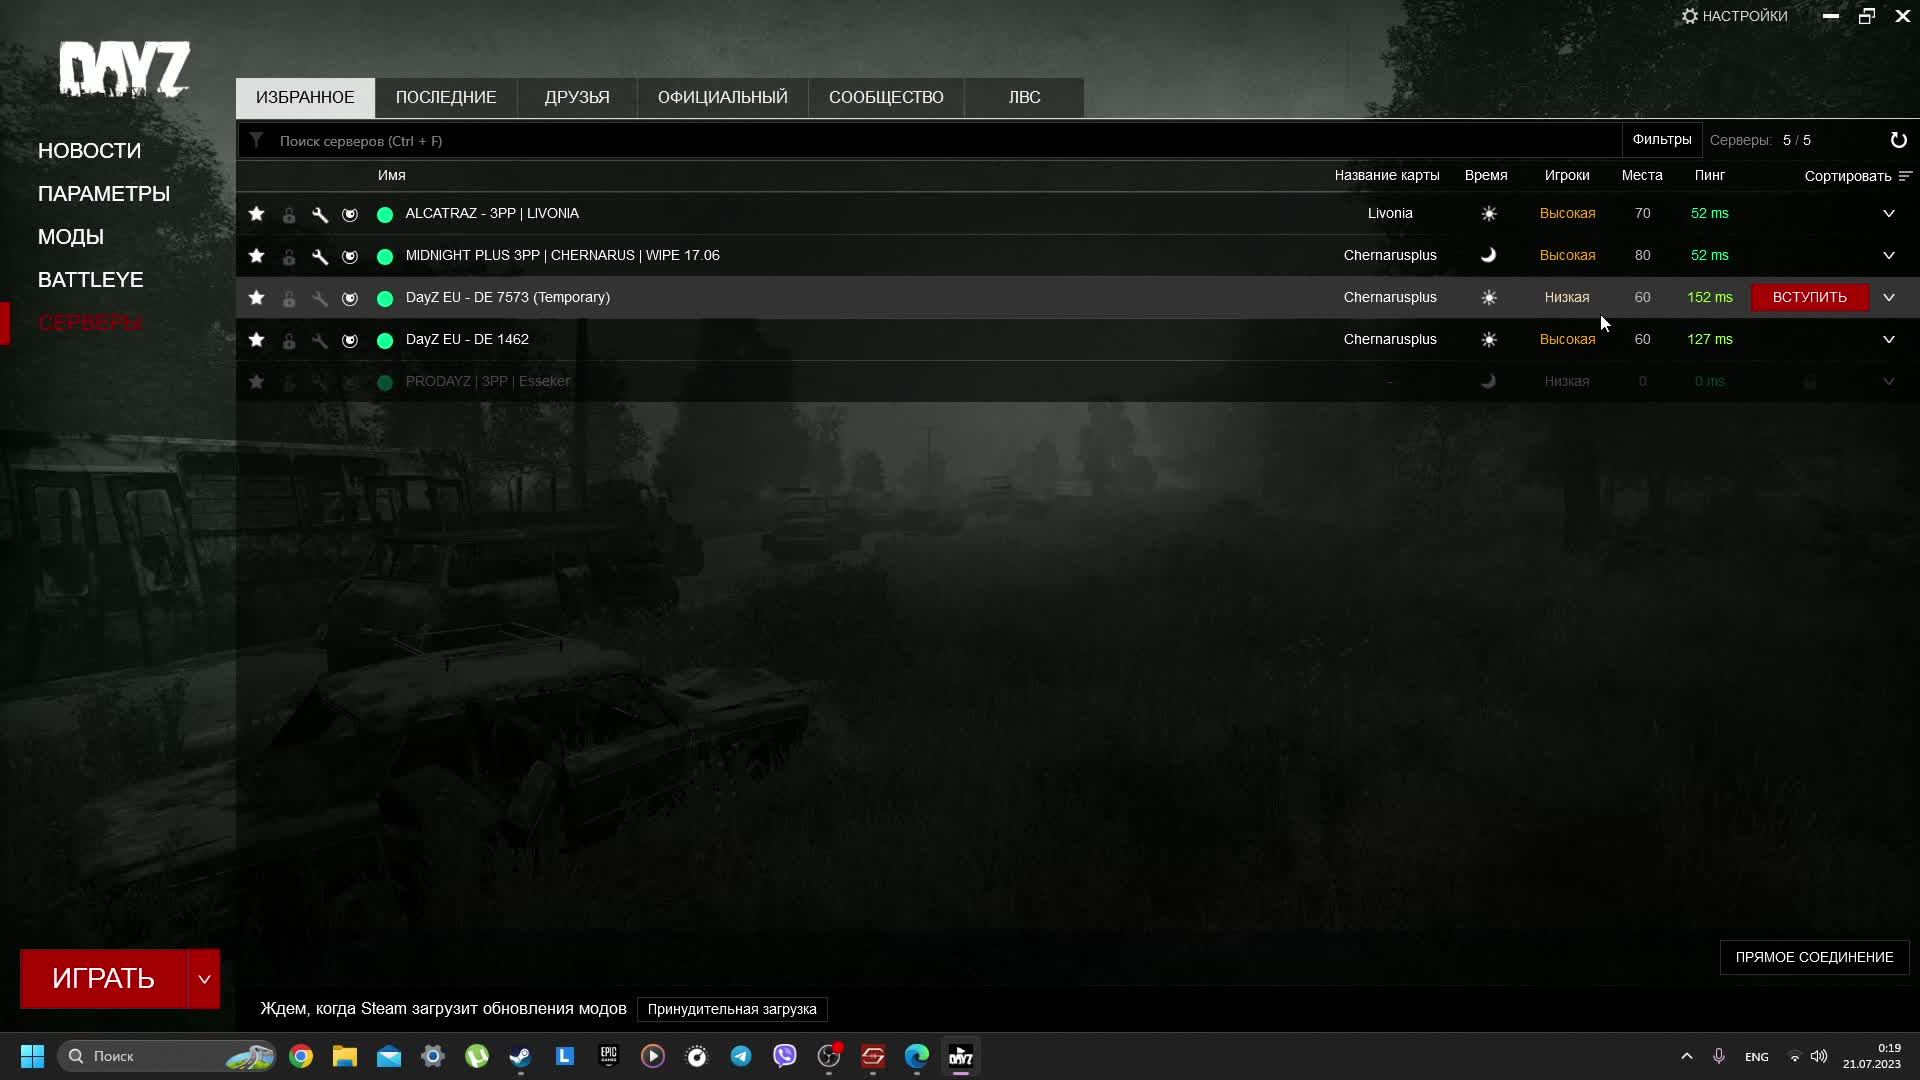The width and height of the screenshot is (1920, 1080).
Task: Click wrench mods icon on ALCATRAZ row
Action: [320, 214]
